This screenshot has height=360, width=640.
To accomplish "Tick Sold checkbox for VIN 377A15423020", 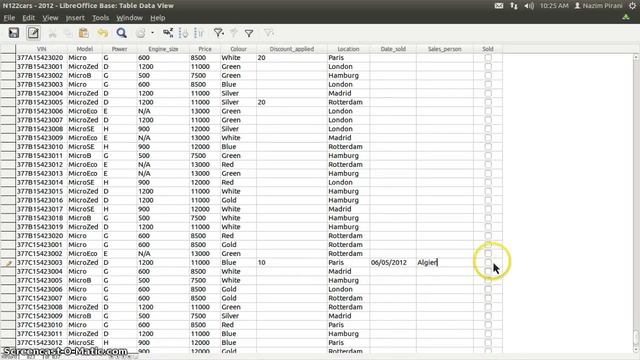I will coord(488,58).
